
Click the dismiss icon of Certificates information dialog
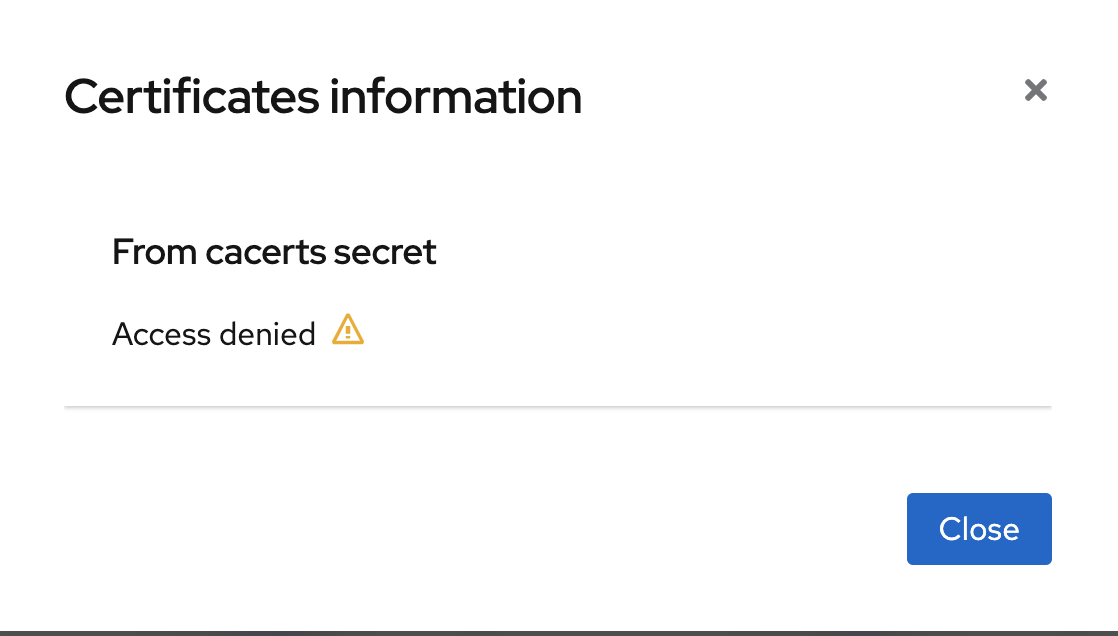tap(1035, 91)
